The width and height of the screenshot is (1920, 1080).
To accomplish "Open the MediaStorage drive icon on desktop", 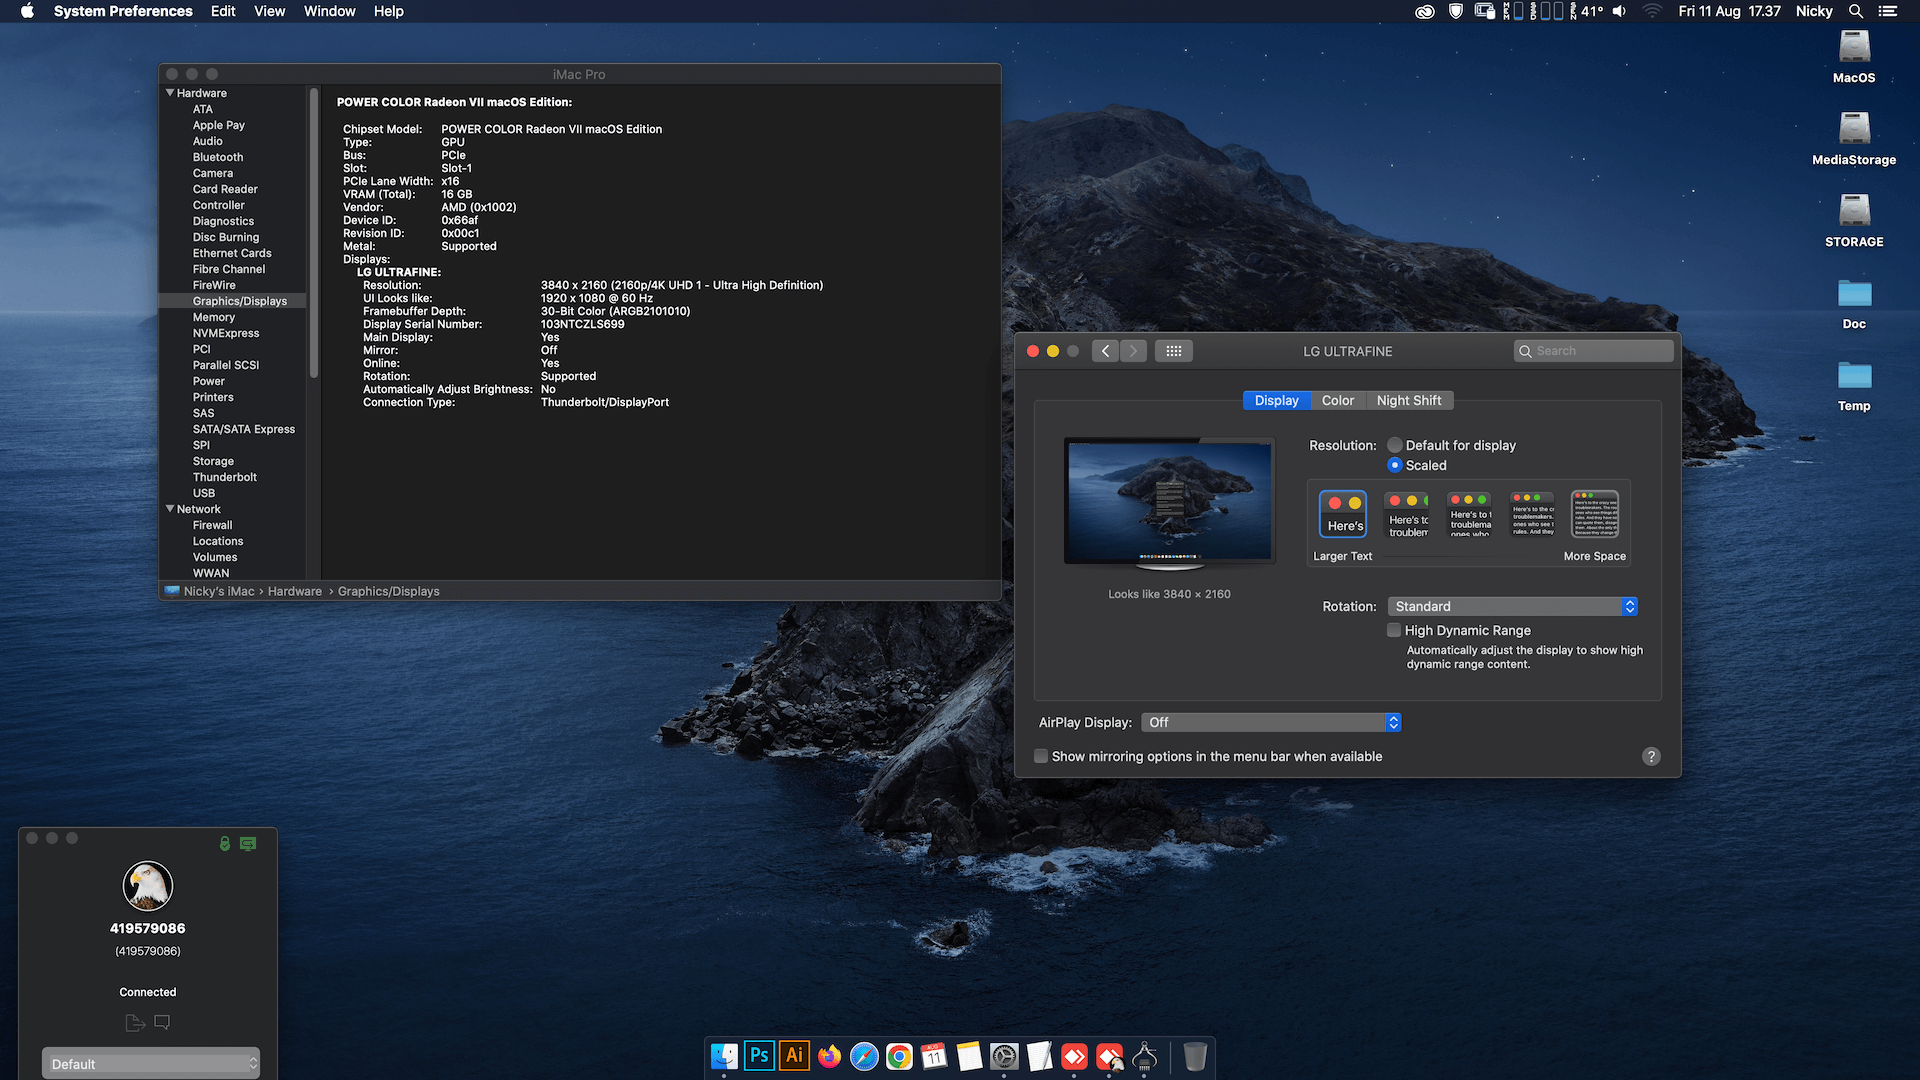I will [1854, 138].
